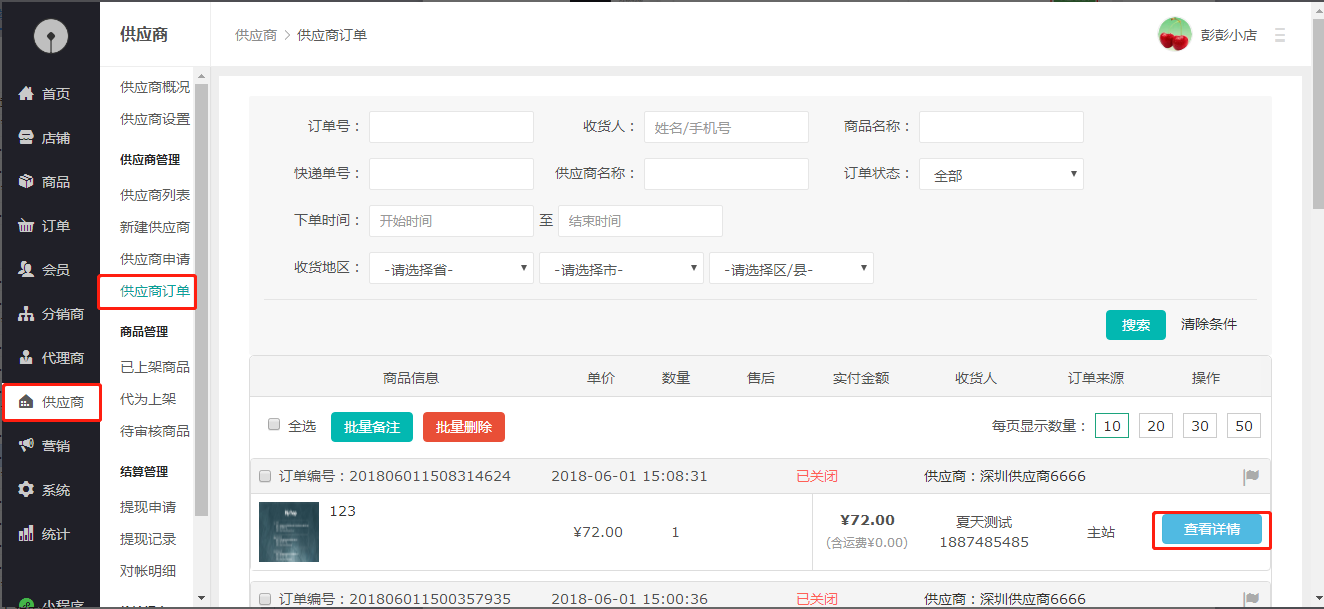Expand the 订单状态 dropdown showing 全部
Viewport: 1324px width, 609px height.
coord(1001,175)
